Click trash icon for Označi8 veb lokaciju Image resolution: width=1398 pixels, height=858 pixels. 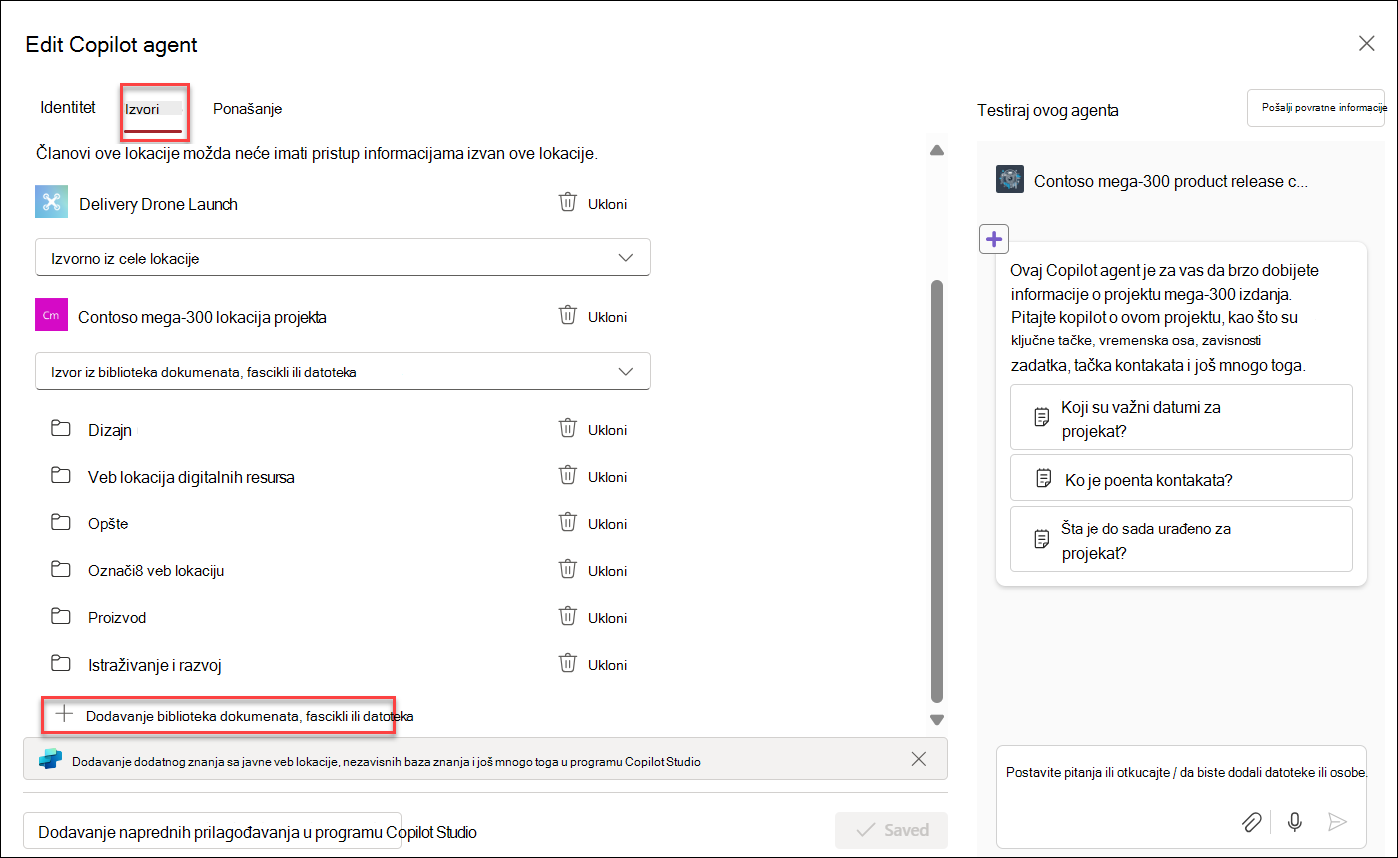[567, 570]
